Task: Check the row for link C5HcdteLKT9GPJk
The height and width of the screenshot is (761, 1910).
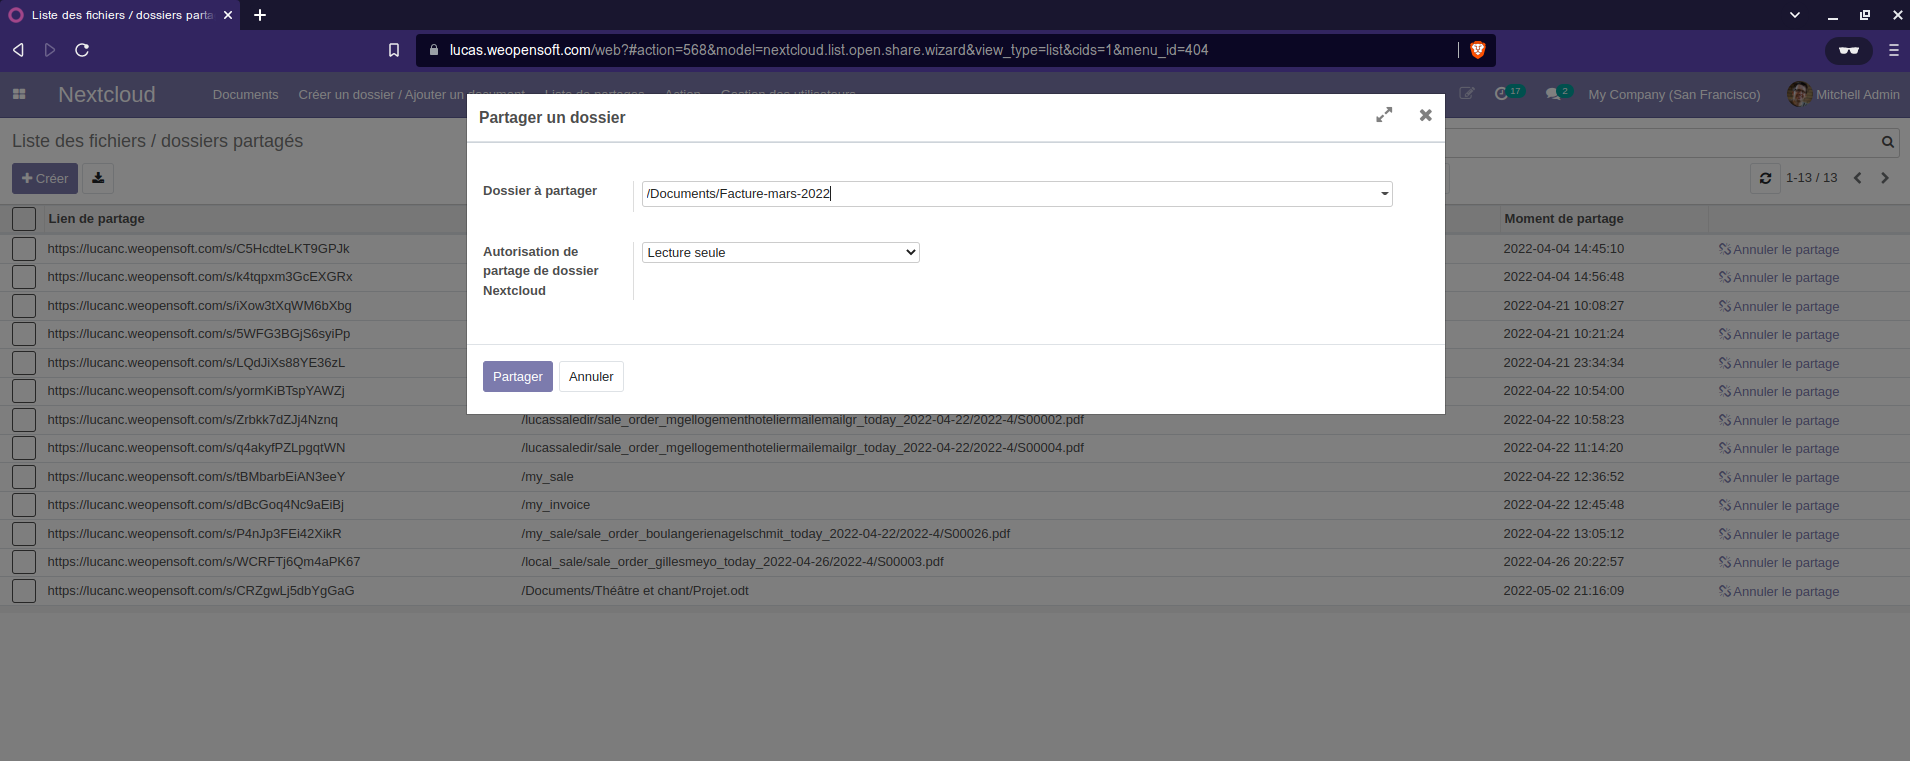Action: [x=24, y=249]
